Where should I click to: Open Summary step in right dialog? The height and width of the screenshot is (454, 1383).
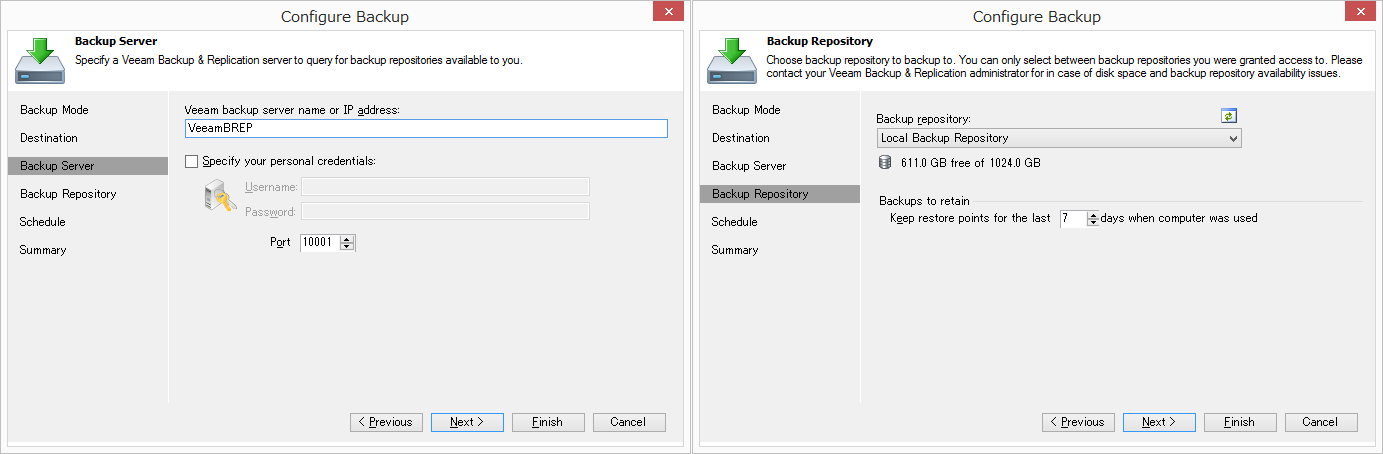(x=735, y=250)
